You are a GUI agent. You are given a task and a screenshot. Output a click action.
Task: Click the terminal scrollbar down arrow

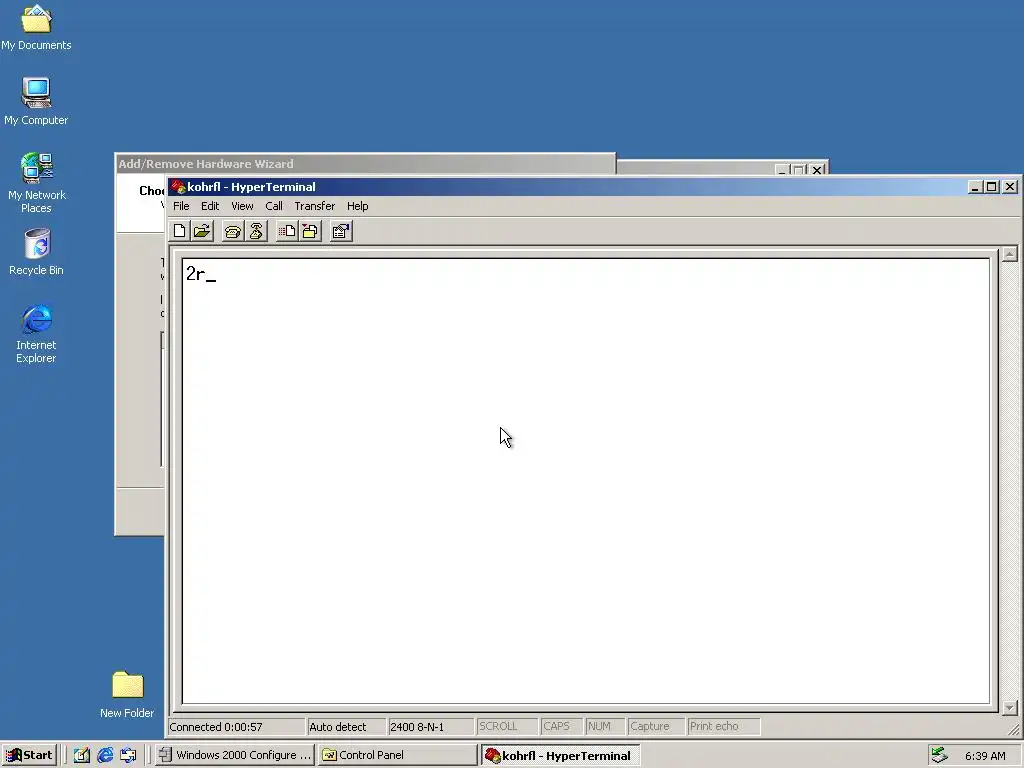tap(1010, 707)
